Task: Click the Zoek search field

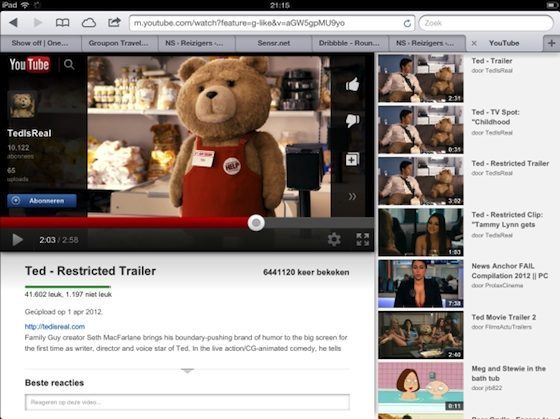Action: pos(486,23)
